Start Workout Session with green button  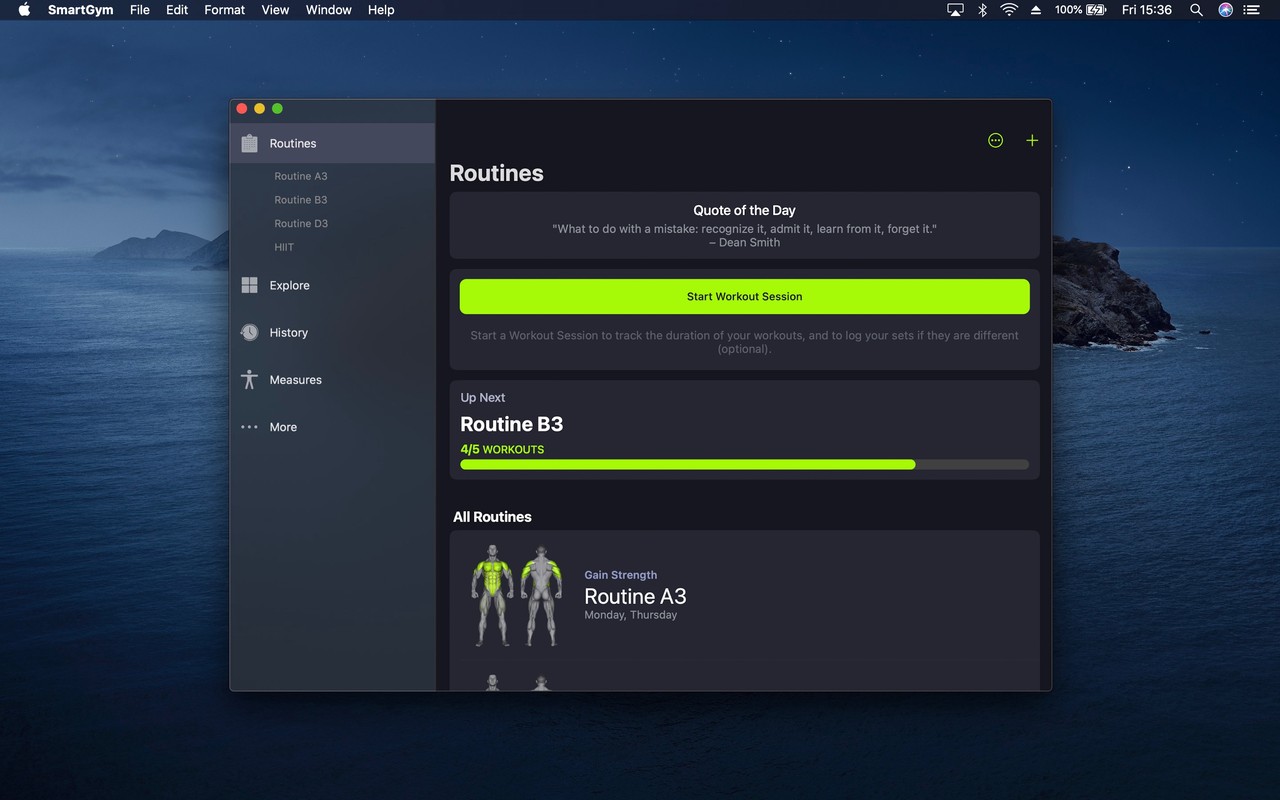744,296
